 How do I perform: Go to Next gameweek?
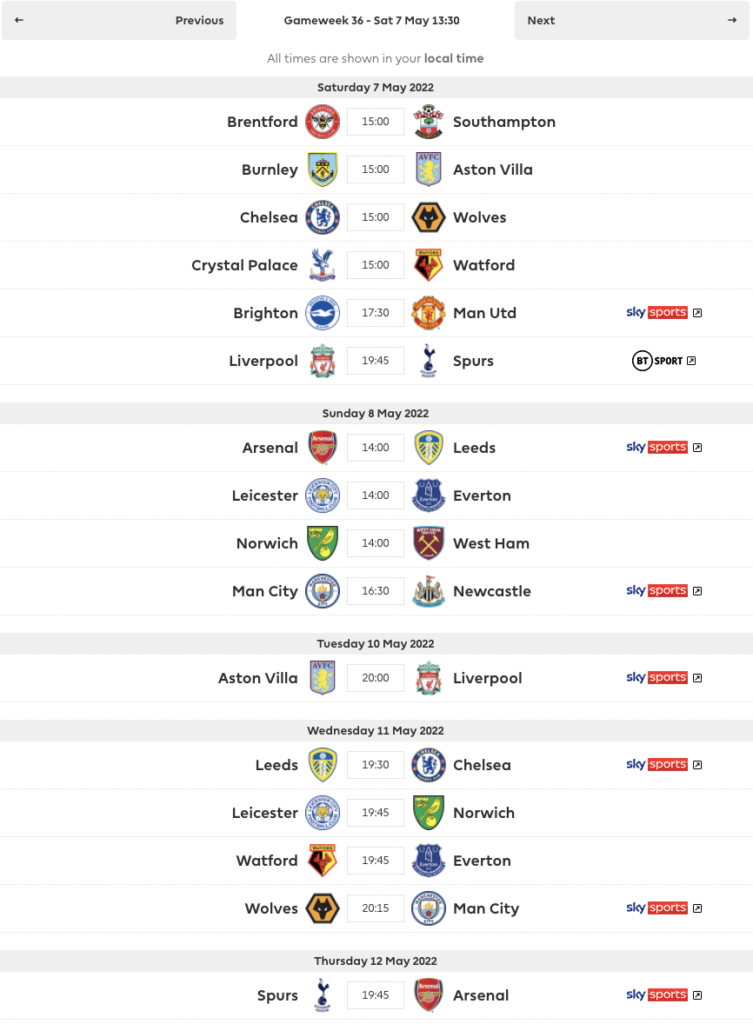coord(632,20)
